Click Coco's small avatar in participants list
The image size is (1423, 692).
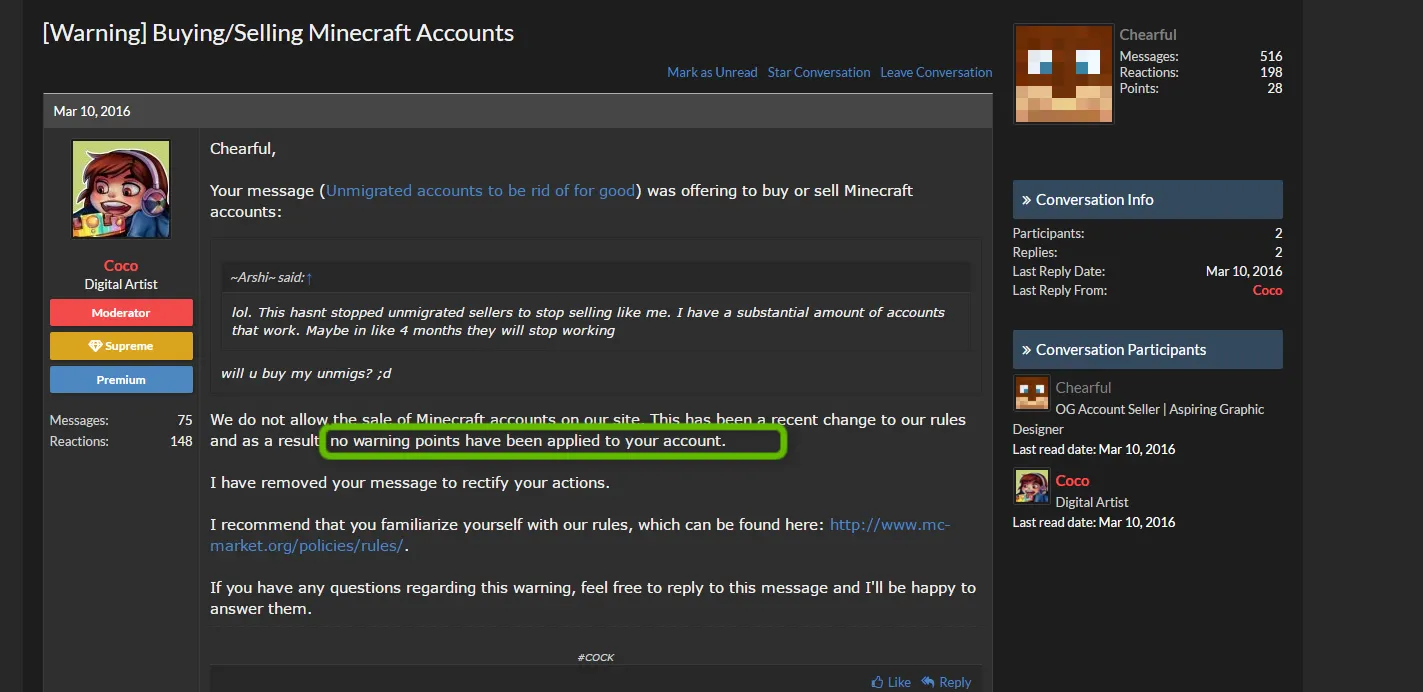(x=1031, y=486)
